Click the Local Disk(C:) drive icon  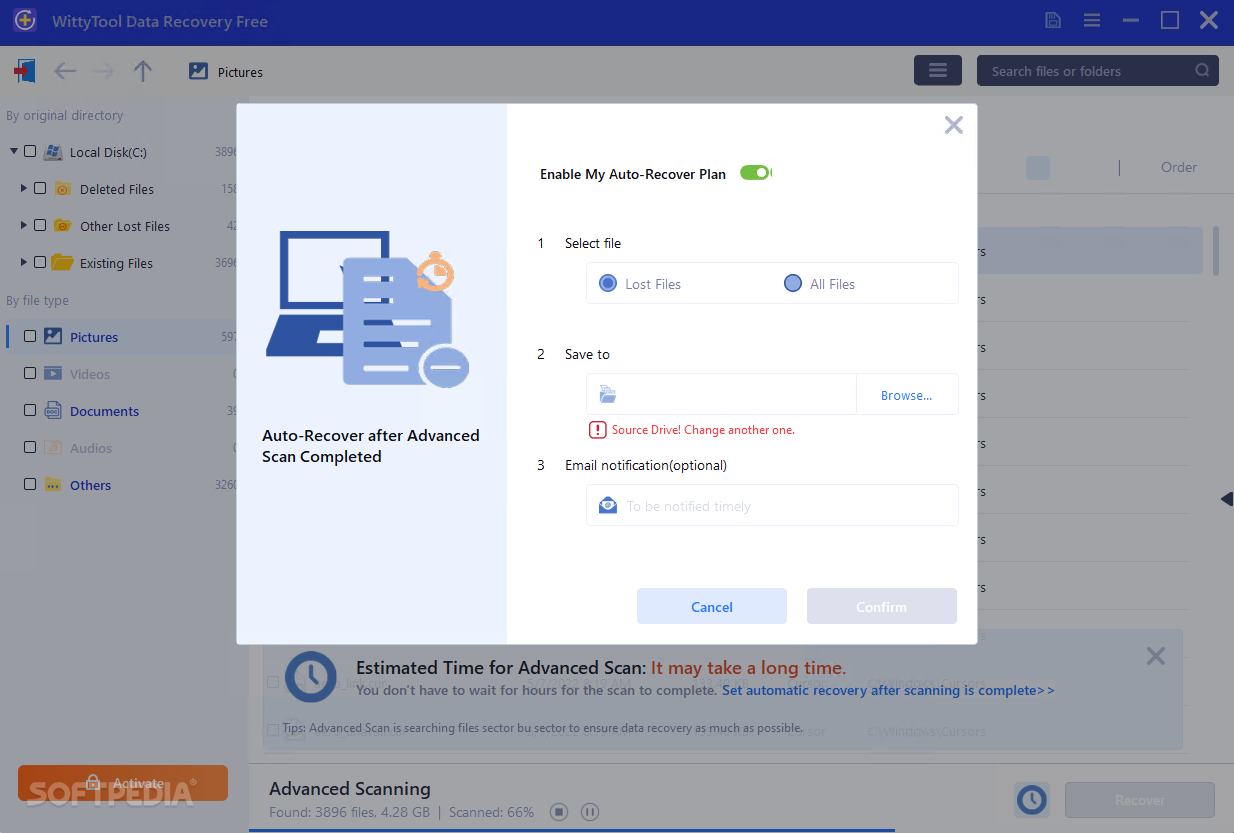pos(53,152)
